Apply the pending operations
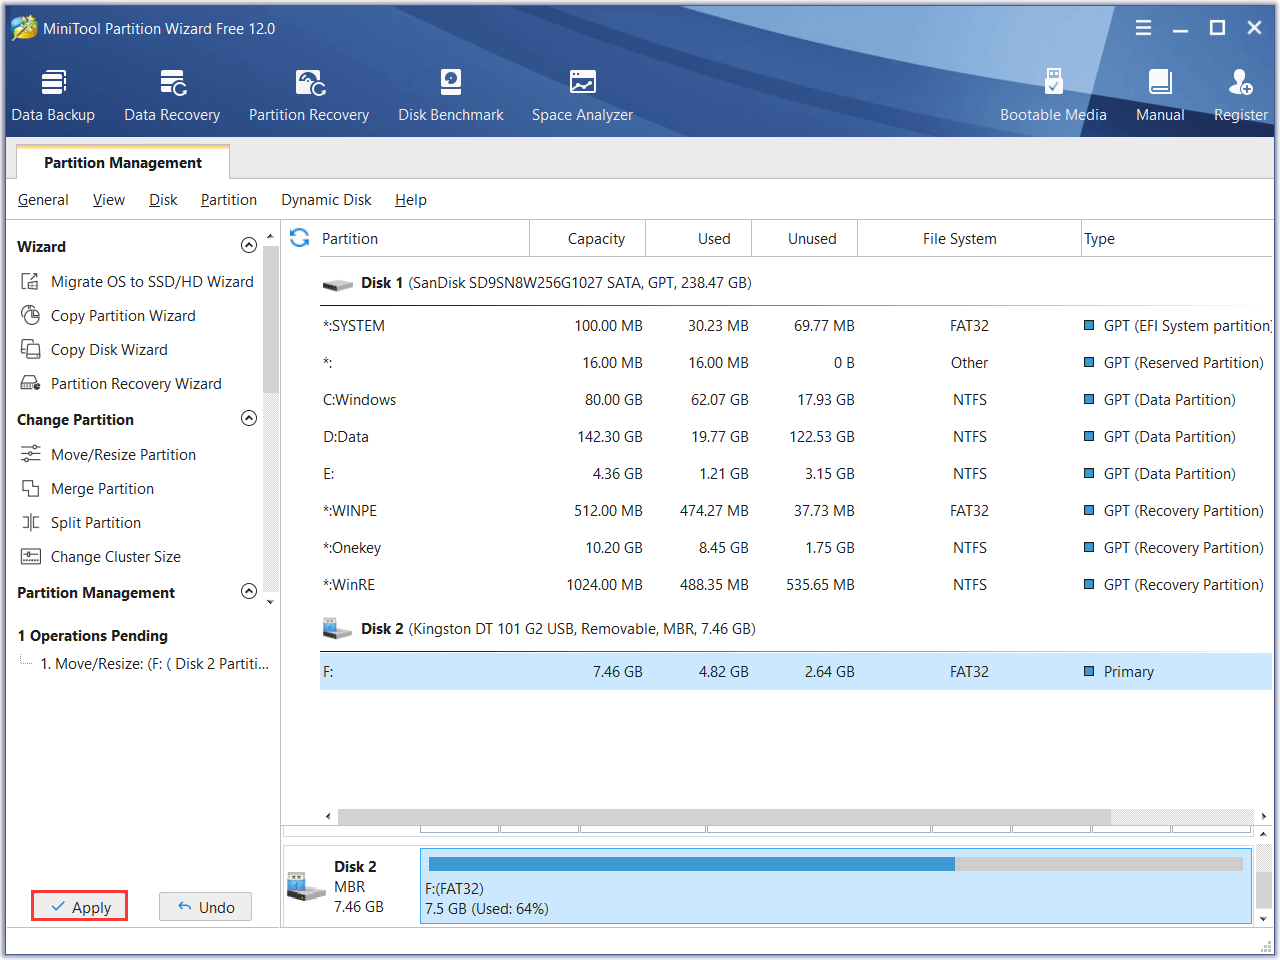The width and height of the screenshot is (1280, 960). click(x=80, y=907)
